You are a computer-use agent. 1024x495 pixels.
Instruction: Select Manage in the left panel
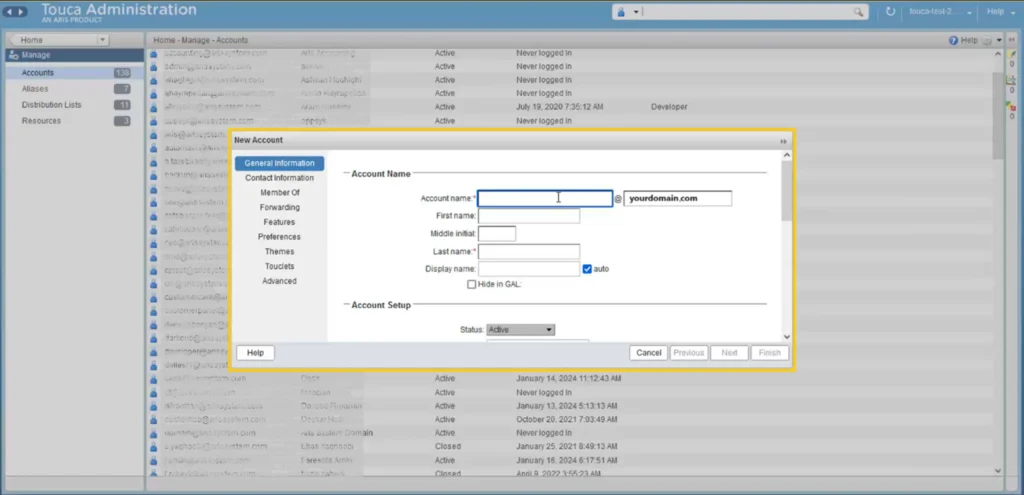point(74,56)
